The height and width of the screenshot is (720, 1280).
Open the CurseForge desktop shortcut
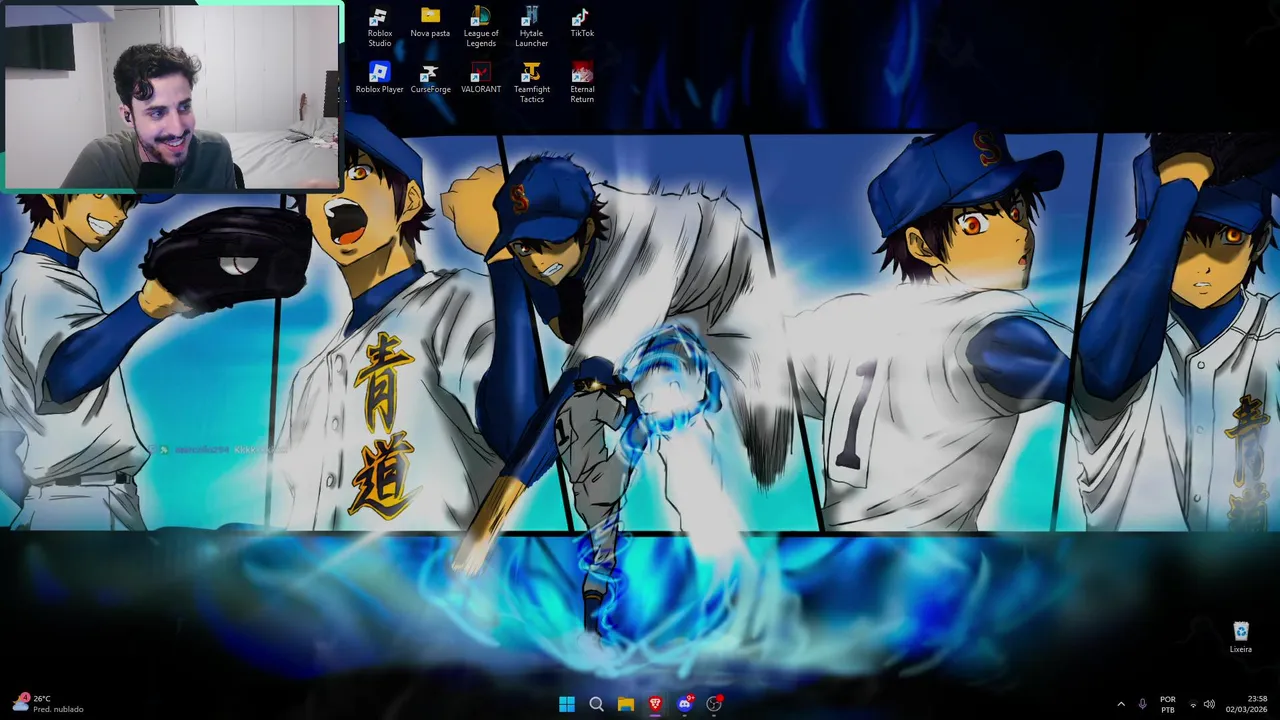coord(430,78)
